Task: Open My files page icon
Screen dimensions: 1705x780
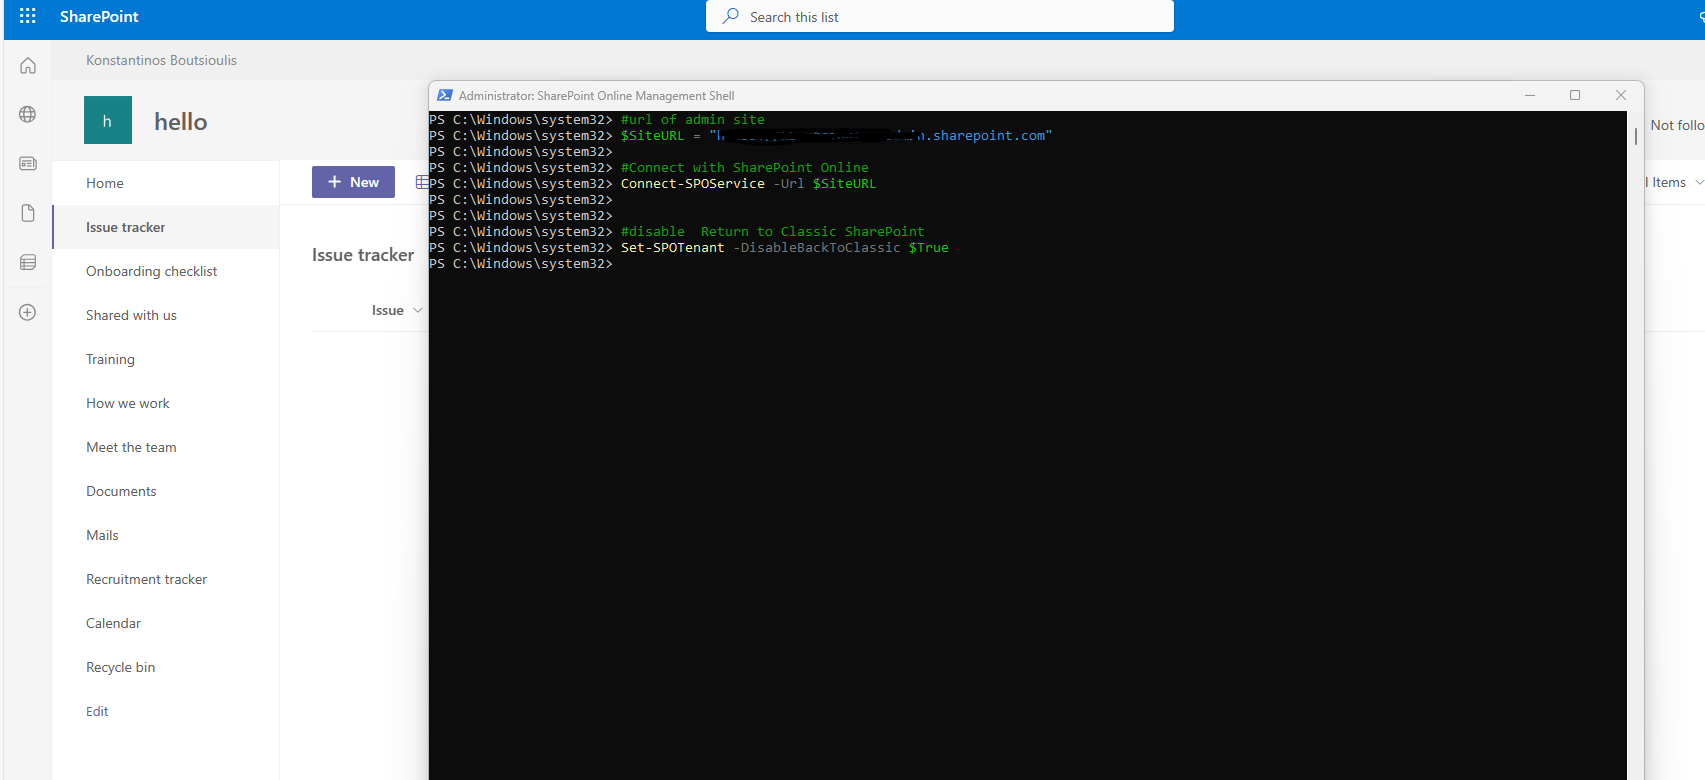Action: click(x=28, y=213)
